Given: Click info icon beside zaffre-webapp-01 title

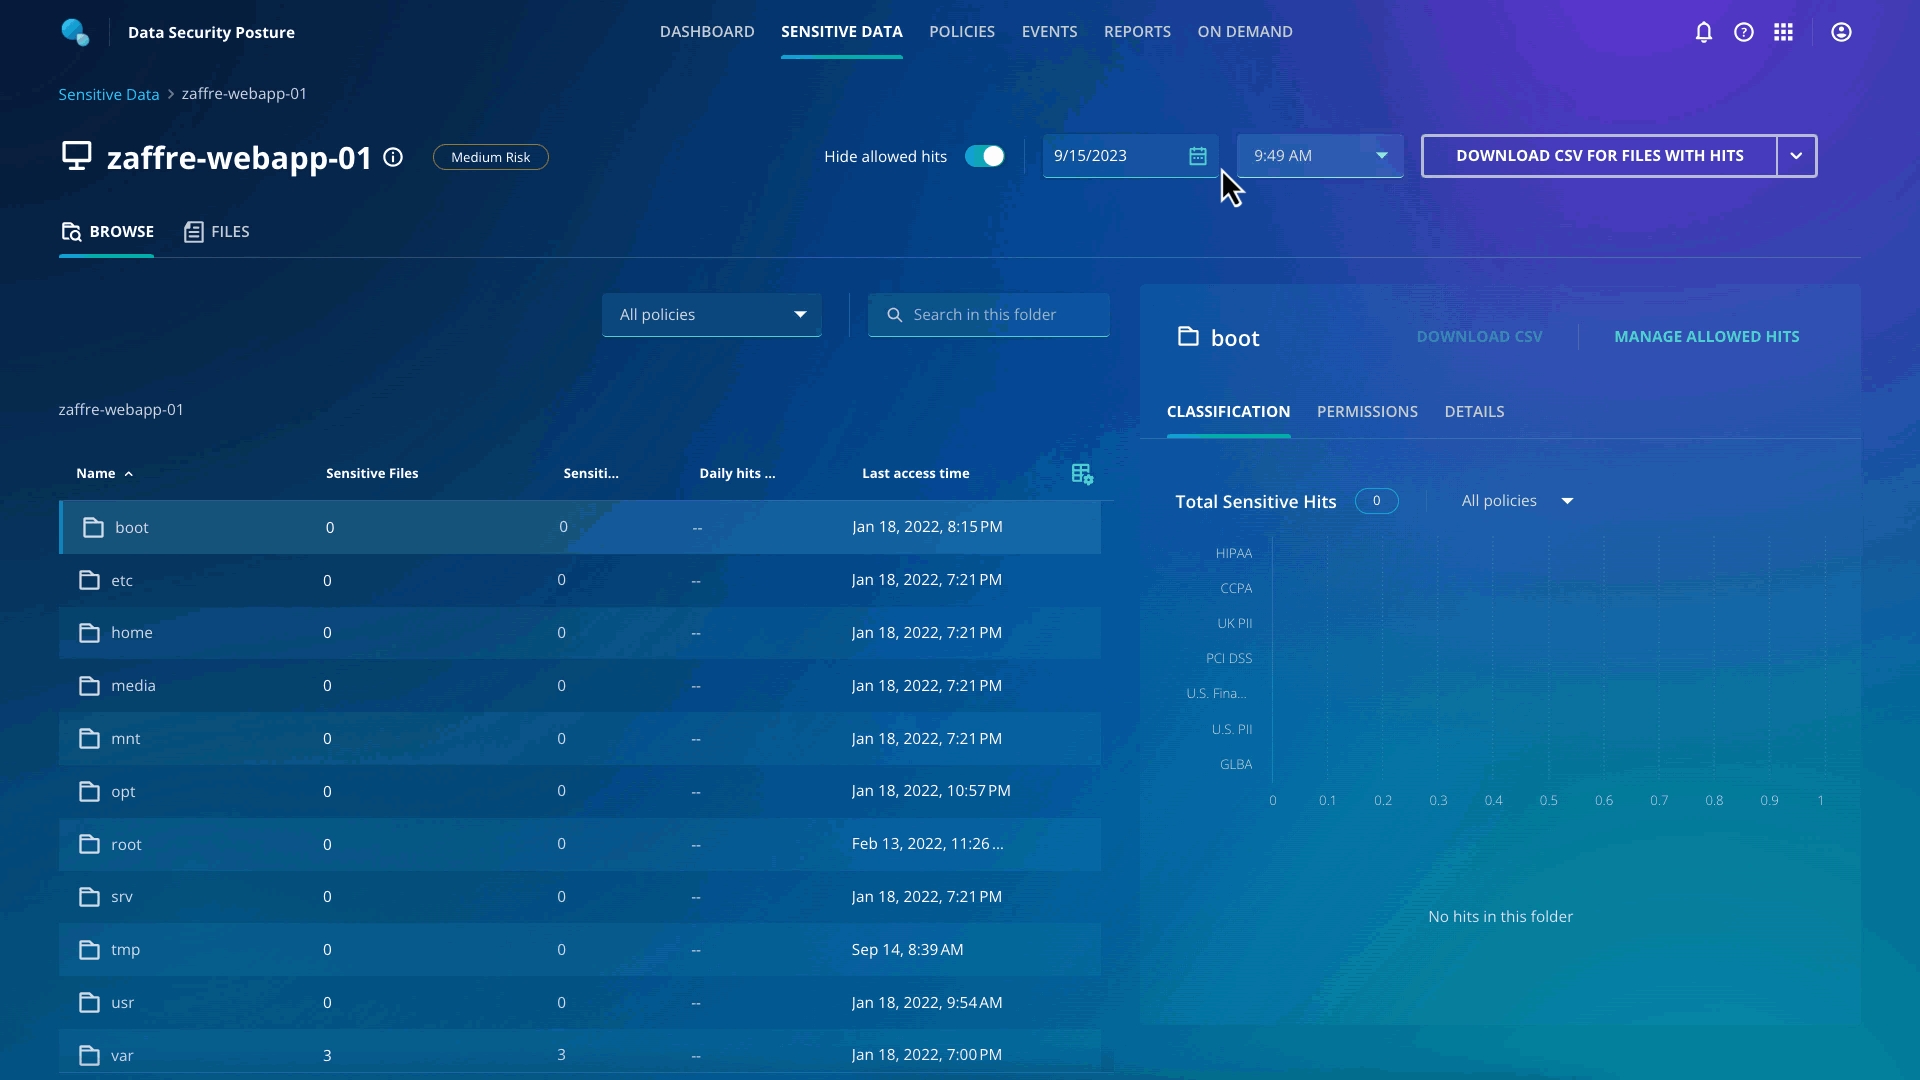Looking at the screenshot, I should (393, 157).
